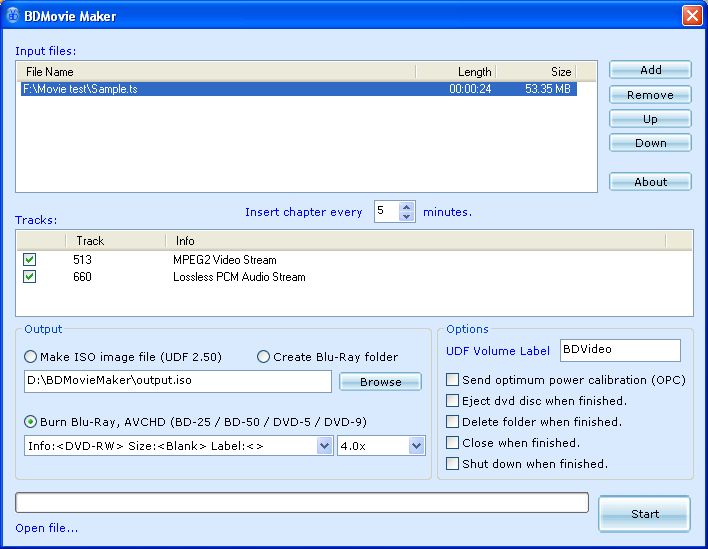
Task: Select the Sample.ts file row
Action: pos(298,89)
